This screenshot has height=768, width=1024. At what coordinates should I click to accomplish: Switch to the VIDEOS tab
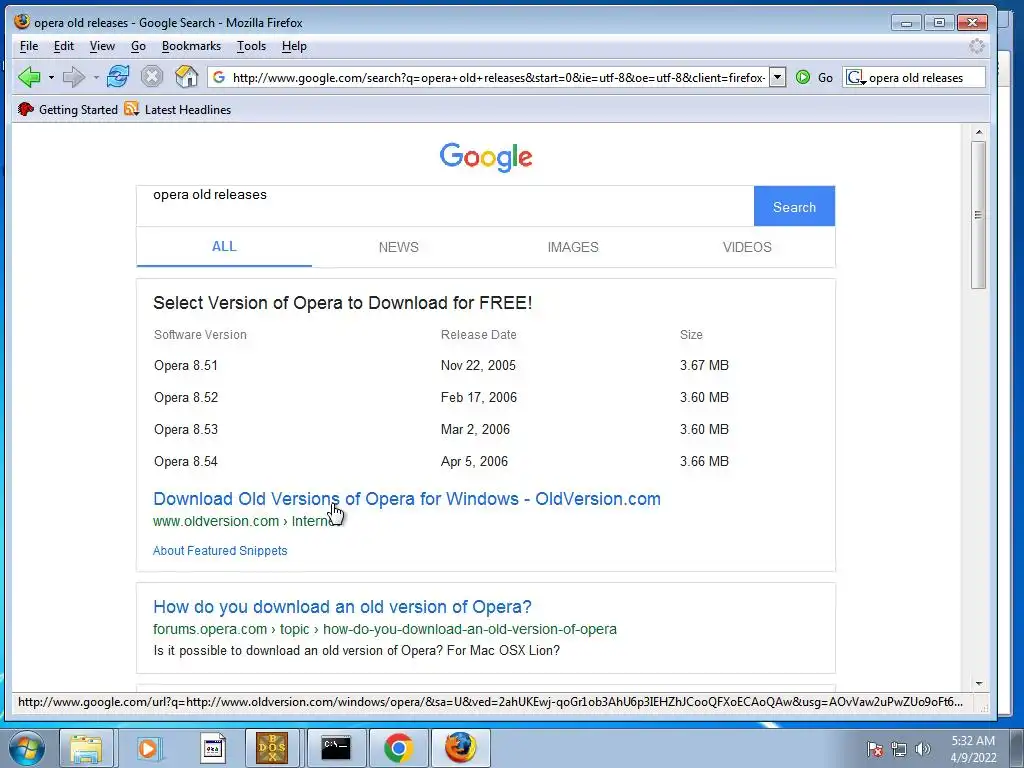click(x=747, y=247)
